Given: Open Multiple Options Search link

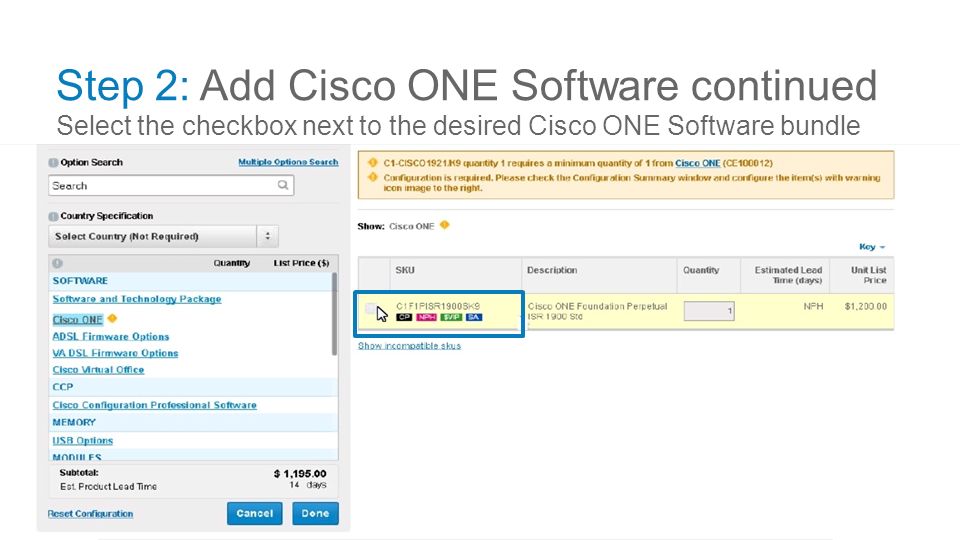Looking at the screenshot, I should point(288,162).
